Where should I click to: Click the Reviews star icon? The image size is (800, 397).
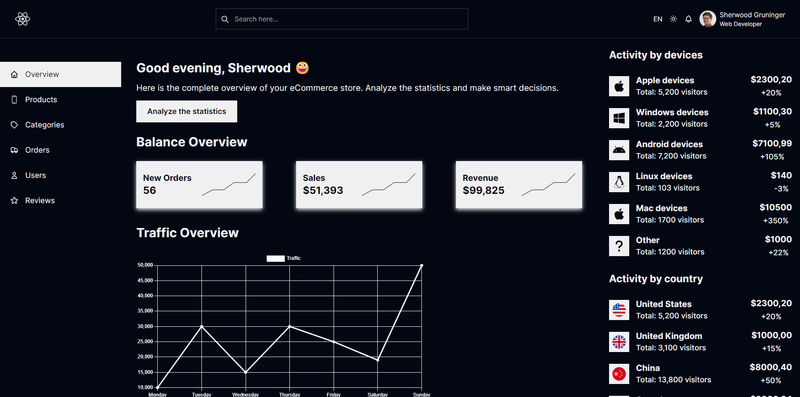tap(14, 201)
